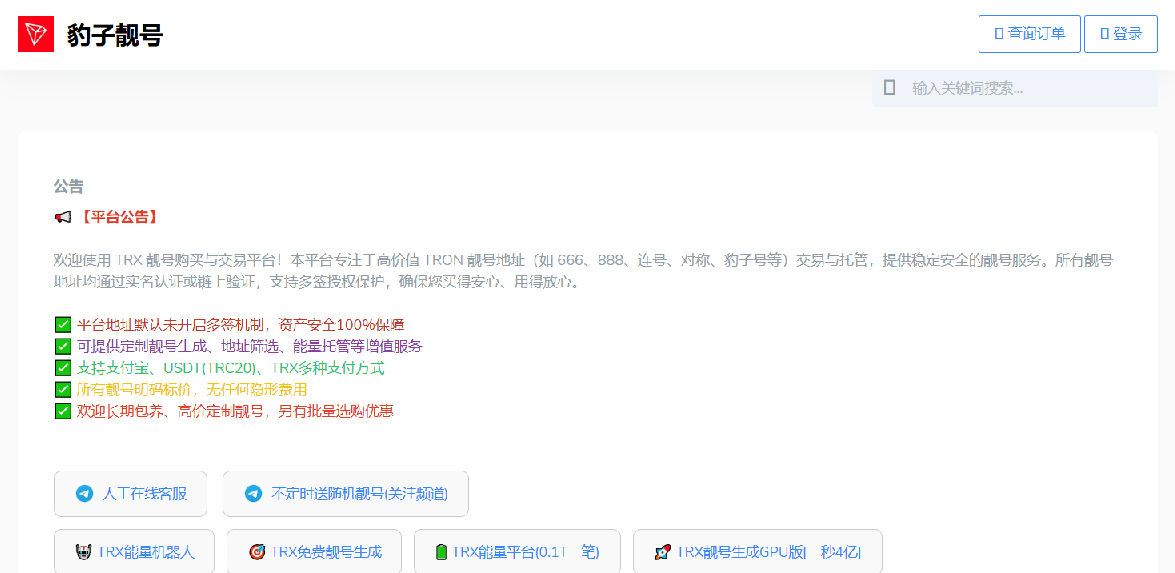
Task: Click the welcome paragraph starting 欢迎使用 TRX
Action: pyautogui.click(x=583, y=271)
